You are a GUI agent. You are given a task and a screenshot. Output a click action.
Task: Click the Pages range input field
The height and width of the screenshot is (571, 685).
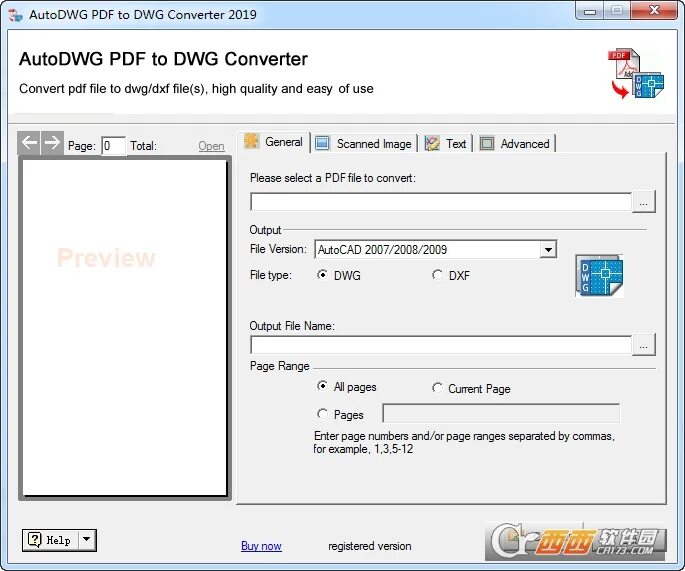(501, 413)
